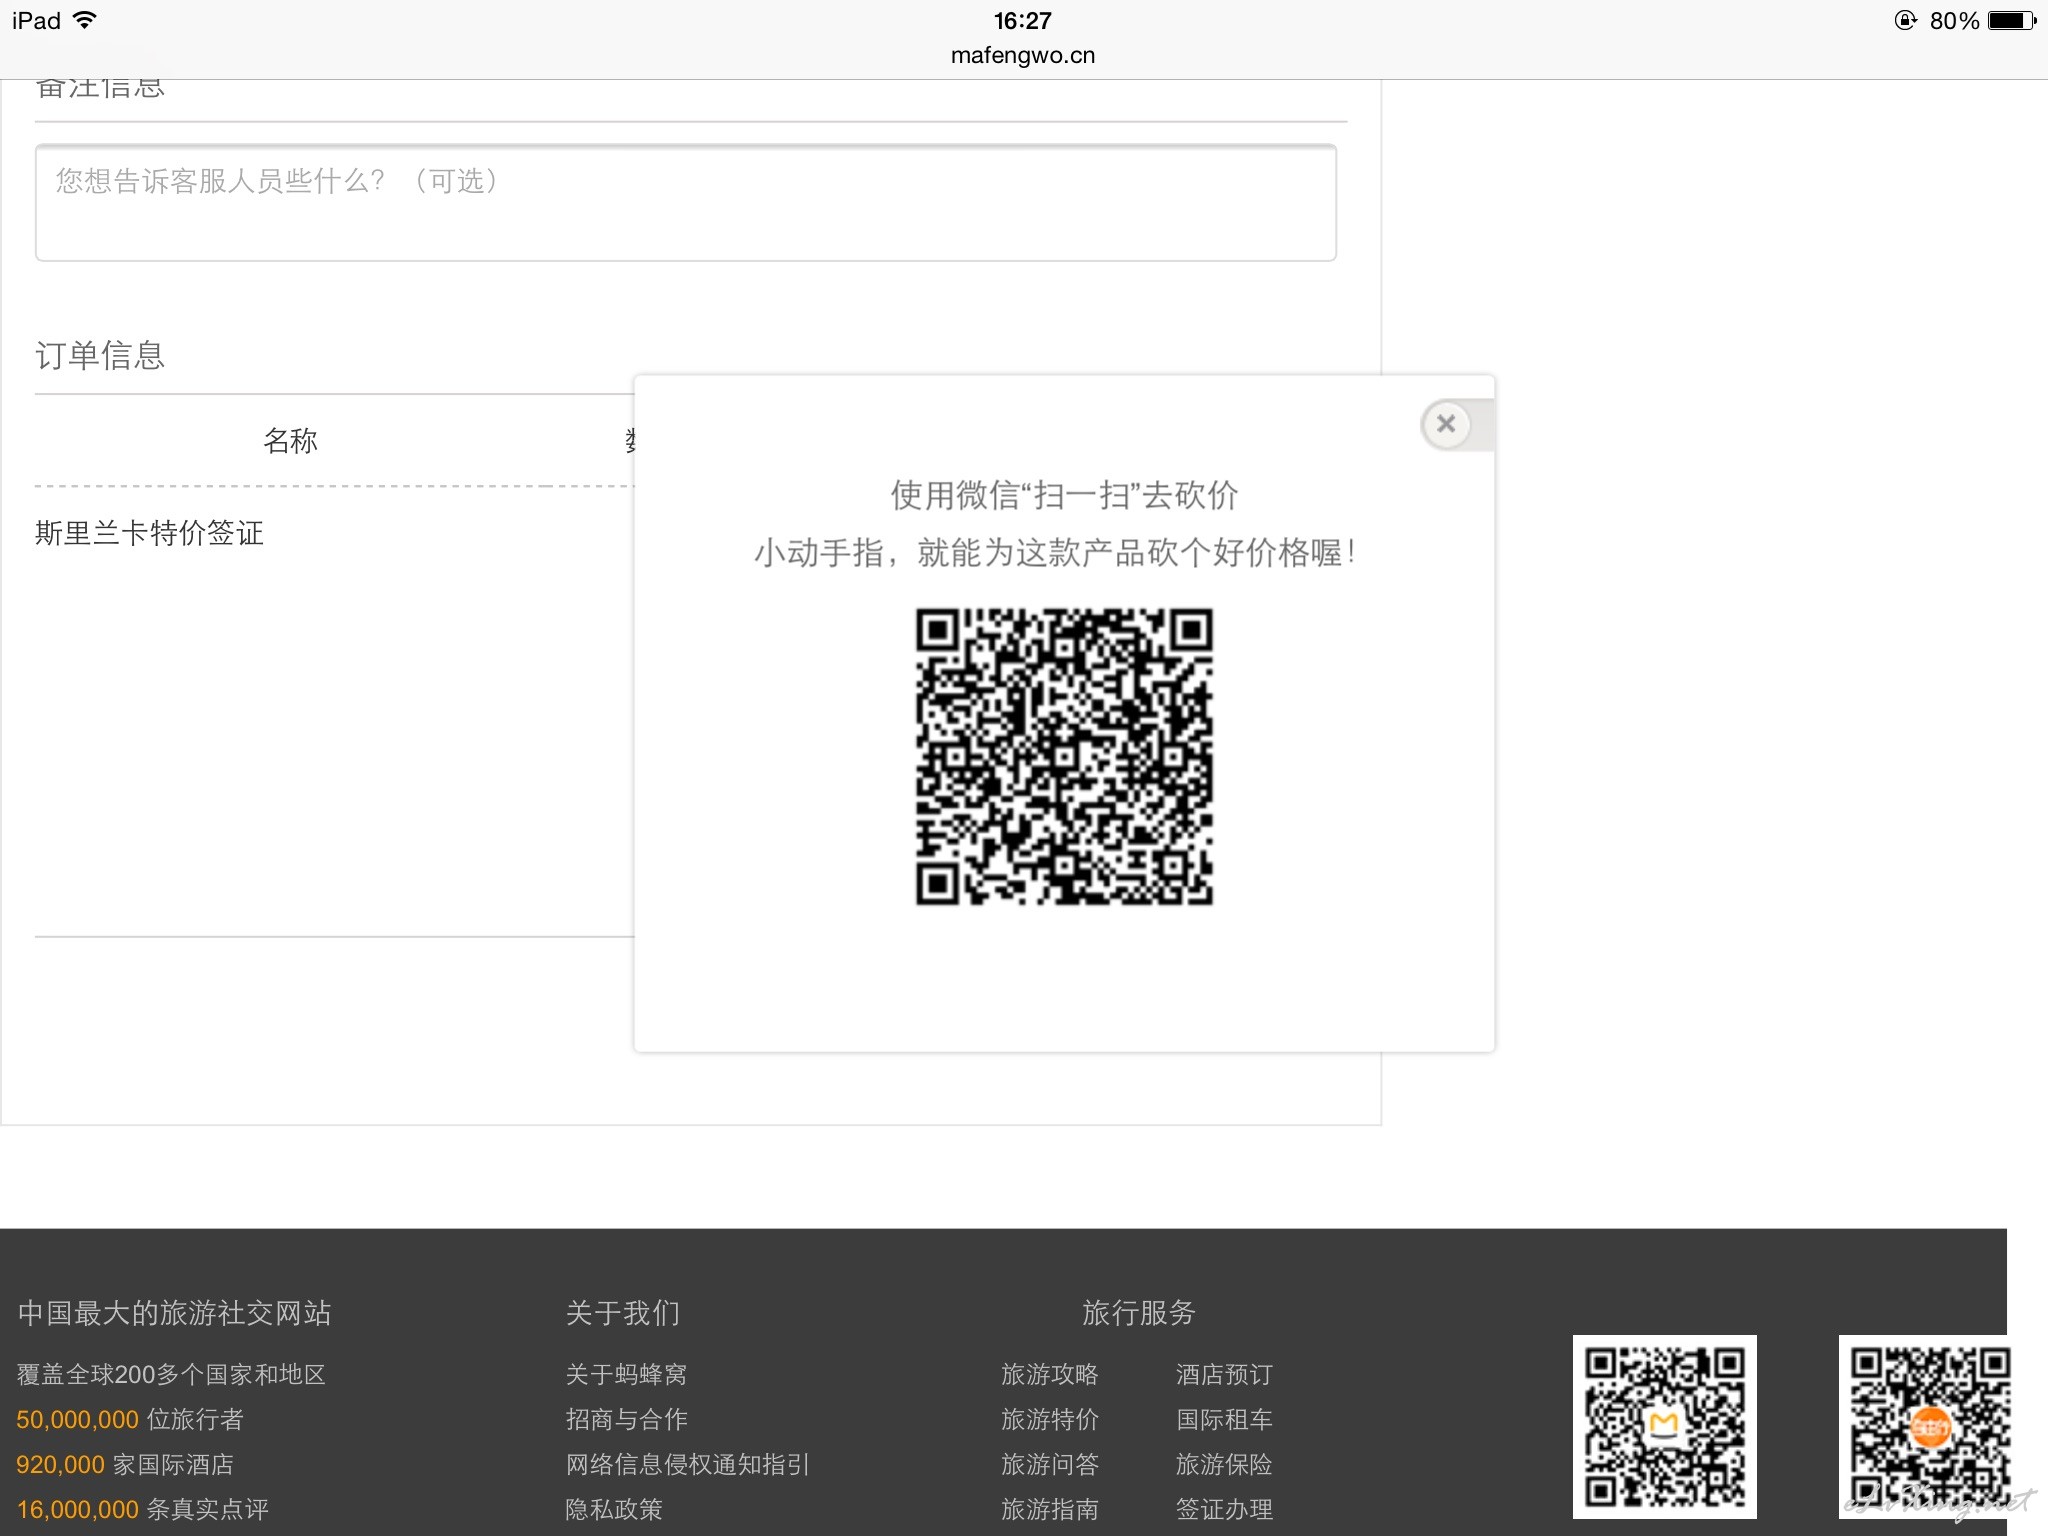The width and height of the screenshot is (2048, 1536).
Task: Tap the mafengwo.cn address bar
Action: (1023, 55)
